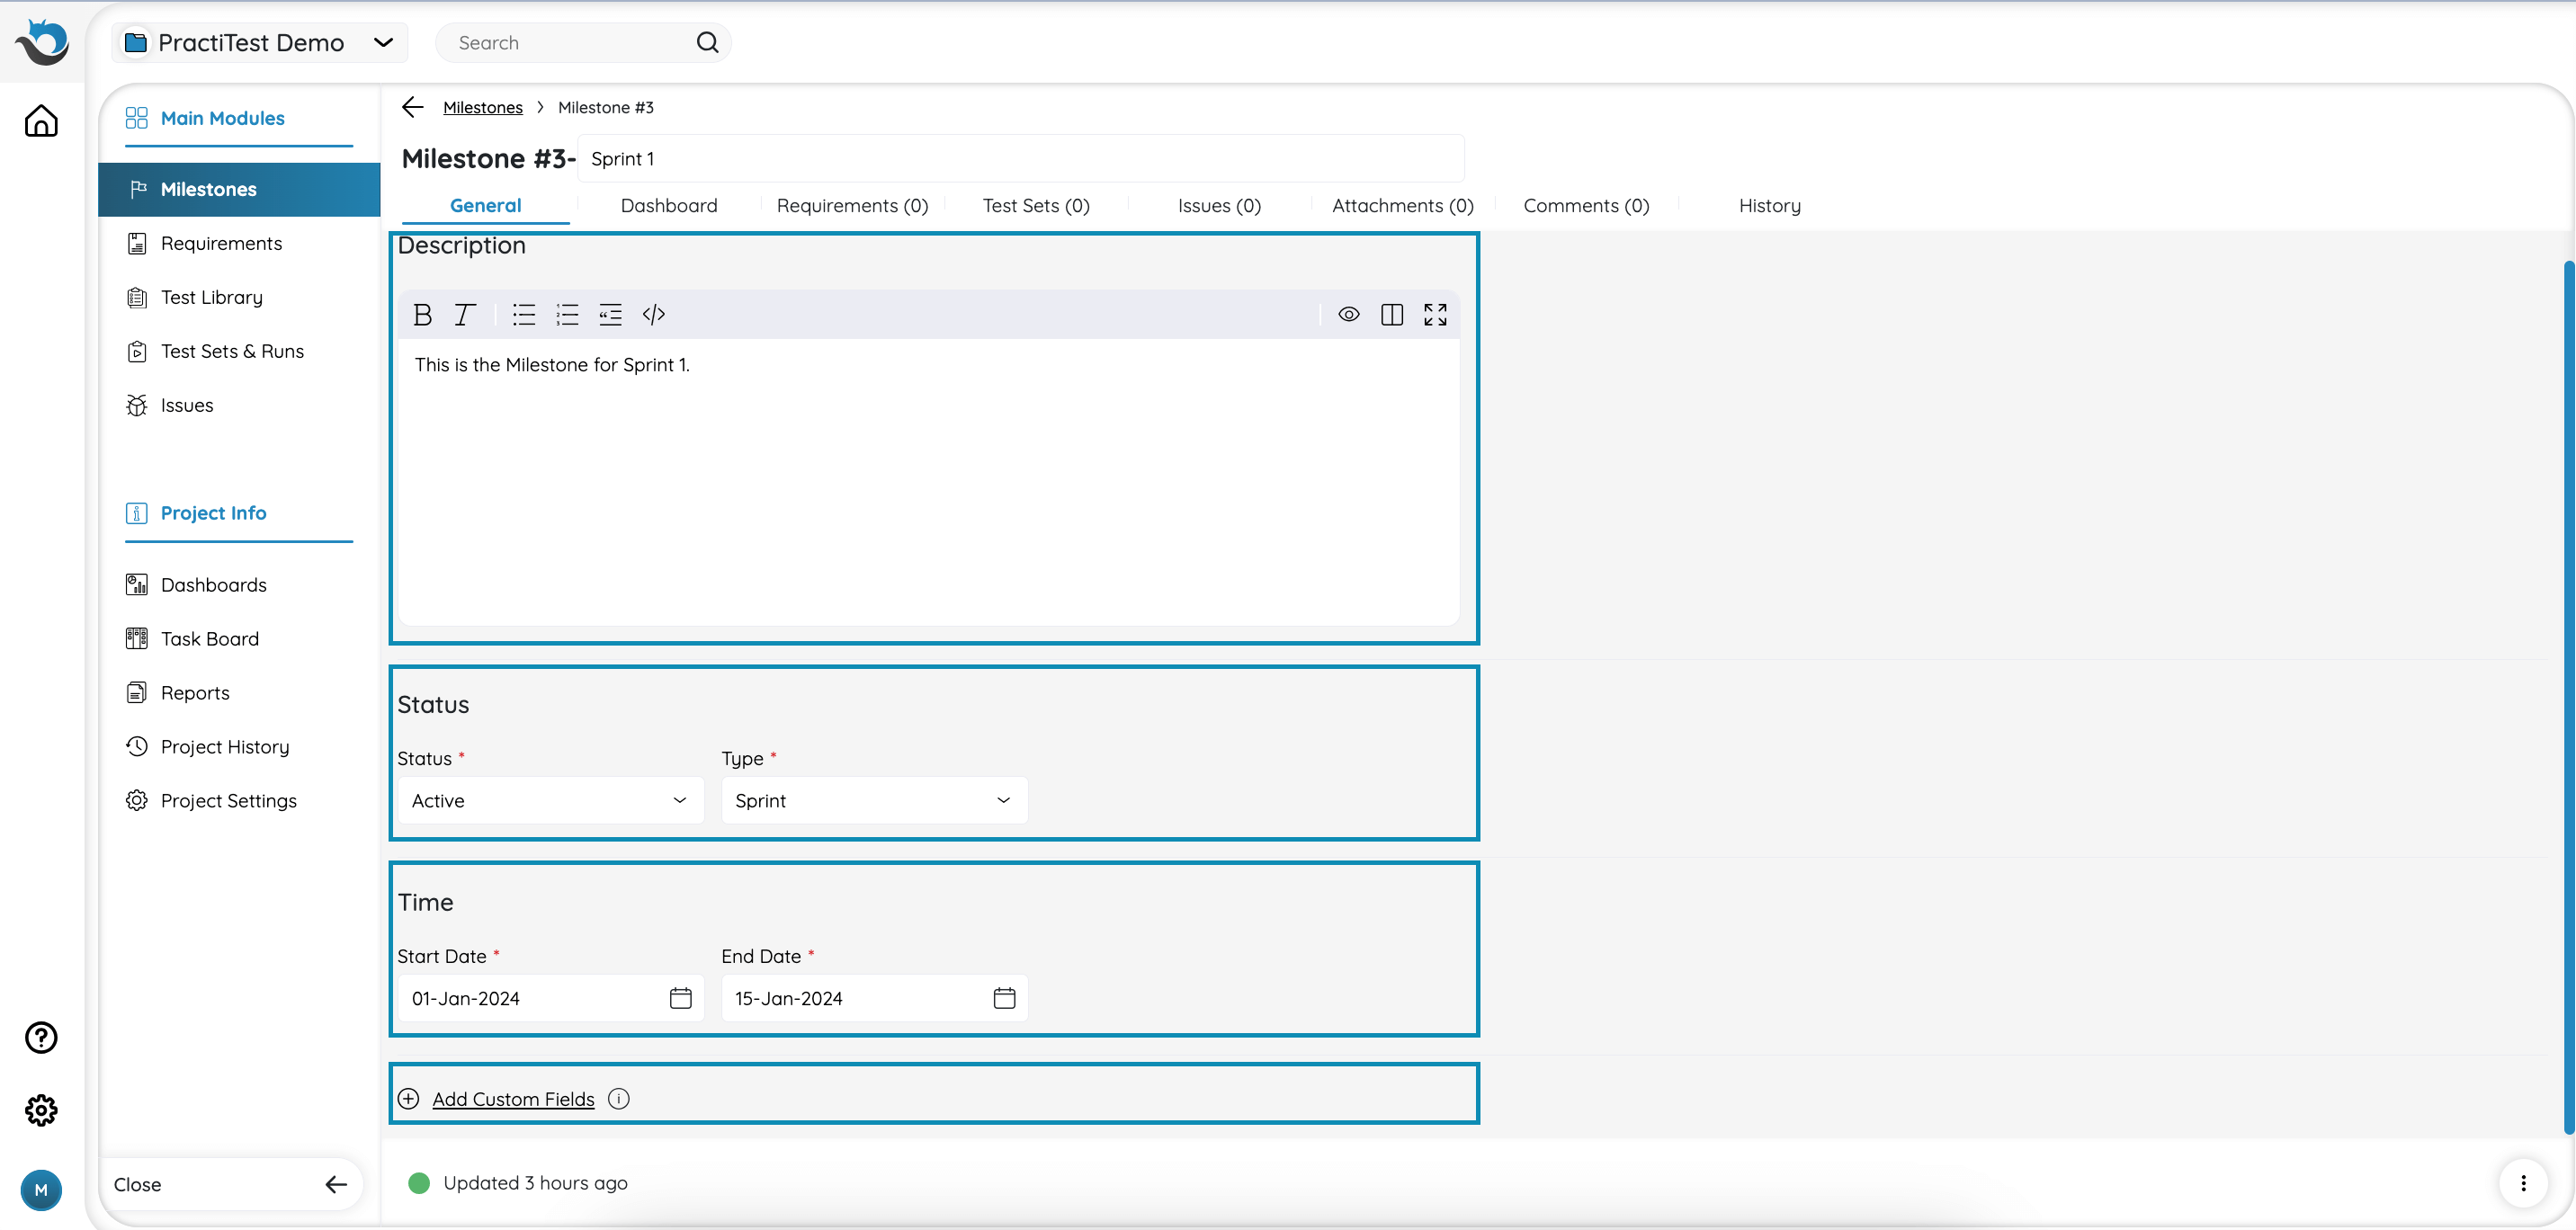Toggle the description preview eye icon
Image resolution: width=2576 pixels, height=1230 pixels.
point(1348,315)
